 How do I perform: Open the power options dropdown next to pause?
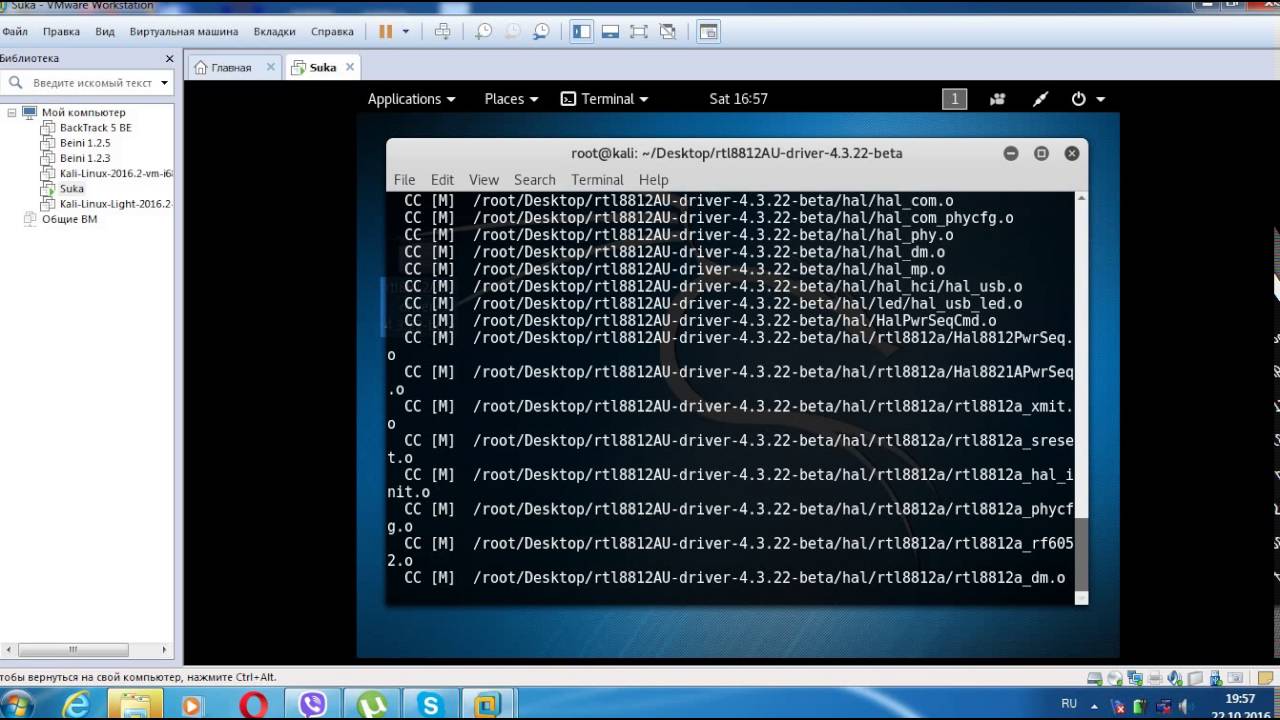point(405,31)
